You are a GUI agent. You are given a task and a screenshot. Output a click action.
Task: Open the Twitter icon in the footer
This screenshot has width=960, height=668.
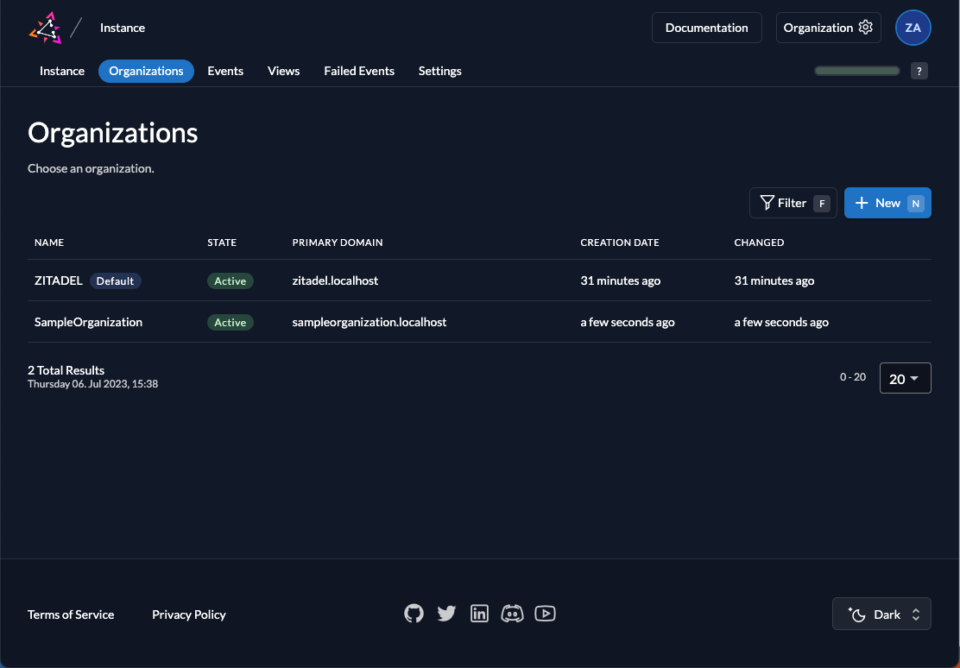tap(446, 613)
